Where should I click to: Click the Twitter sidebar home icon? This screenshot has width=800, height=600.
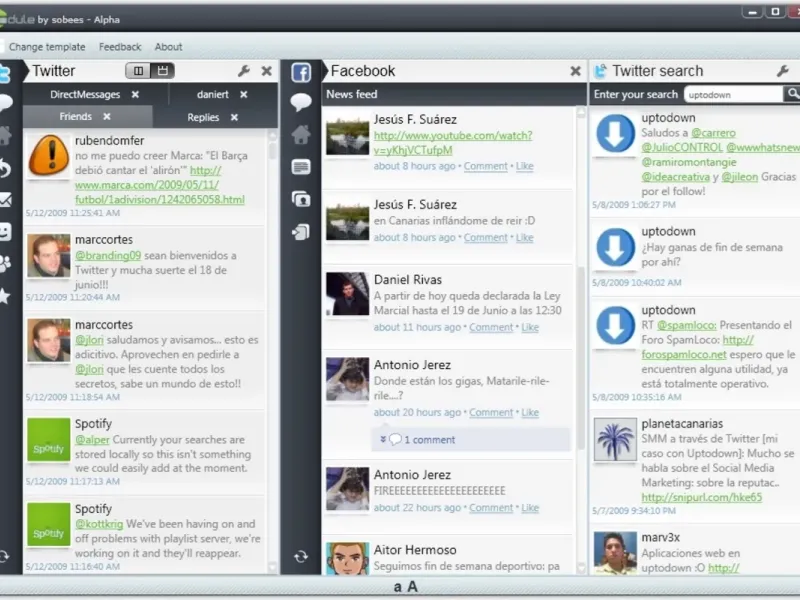[5, 136]
